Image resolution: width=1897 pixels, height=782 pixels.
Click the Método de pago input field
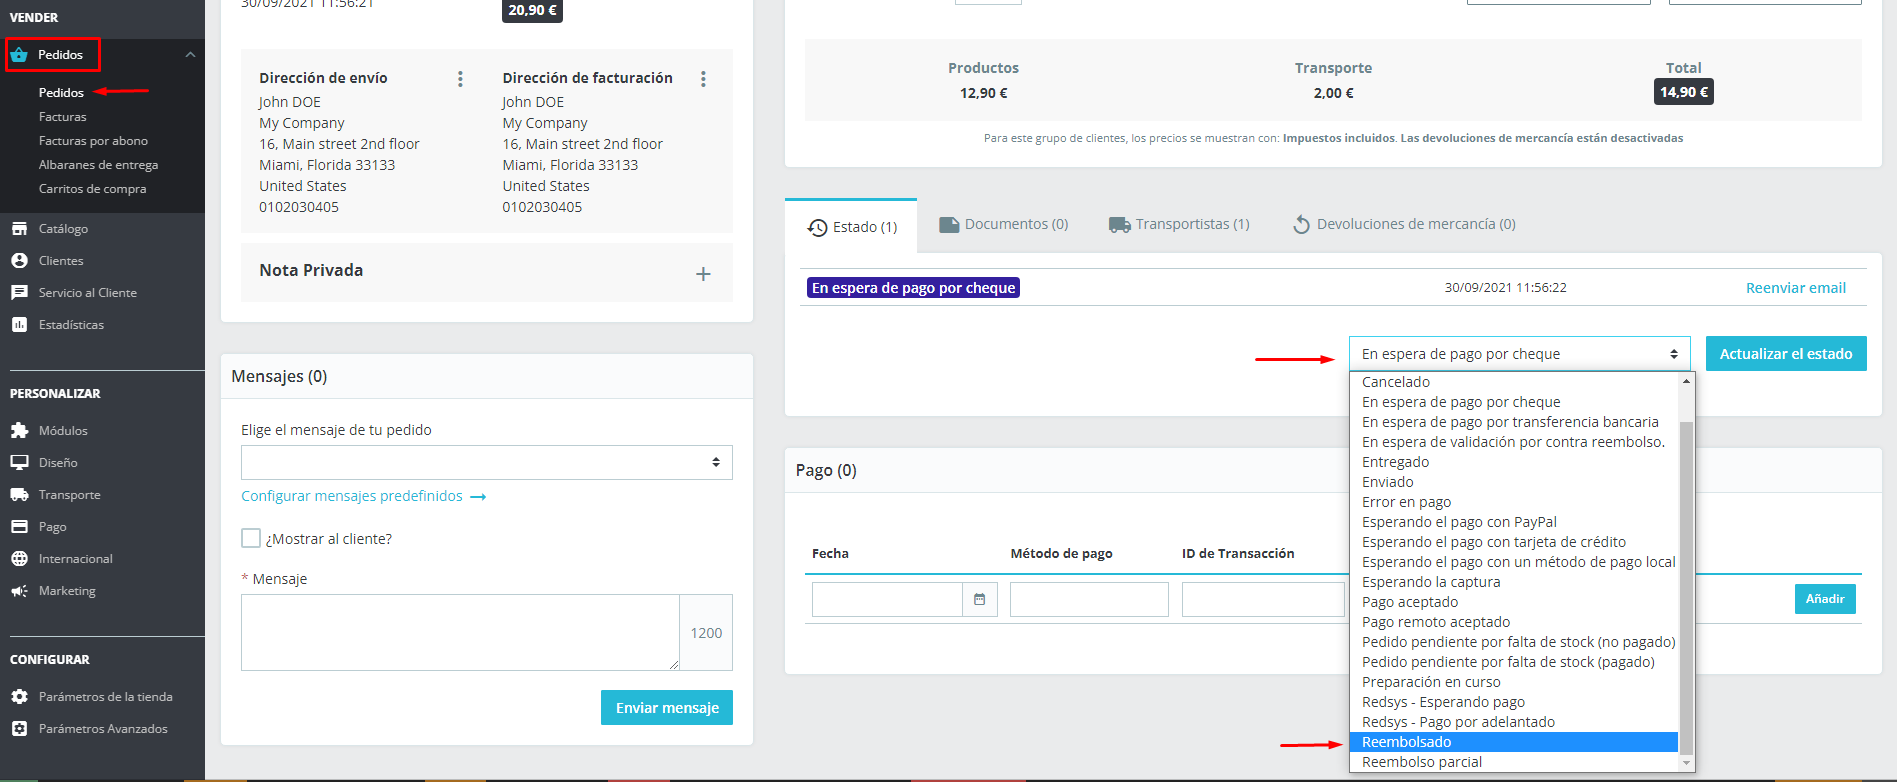(1089, 599)
